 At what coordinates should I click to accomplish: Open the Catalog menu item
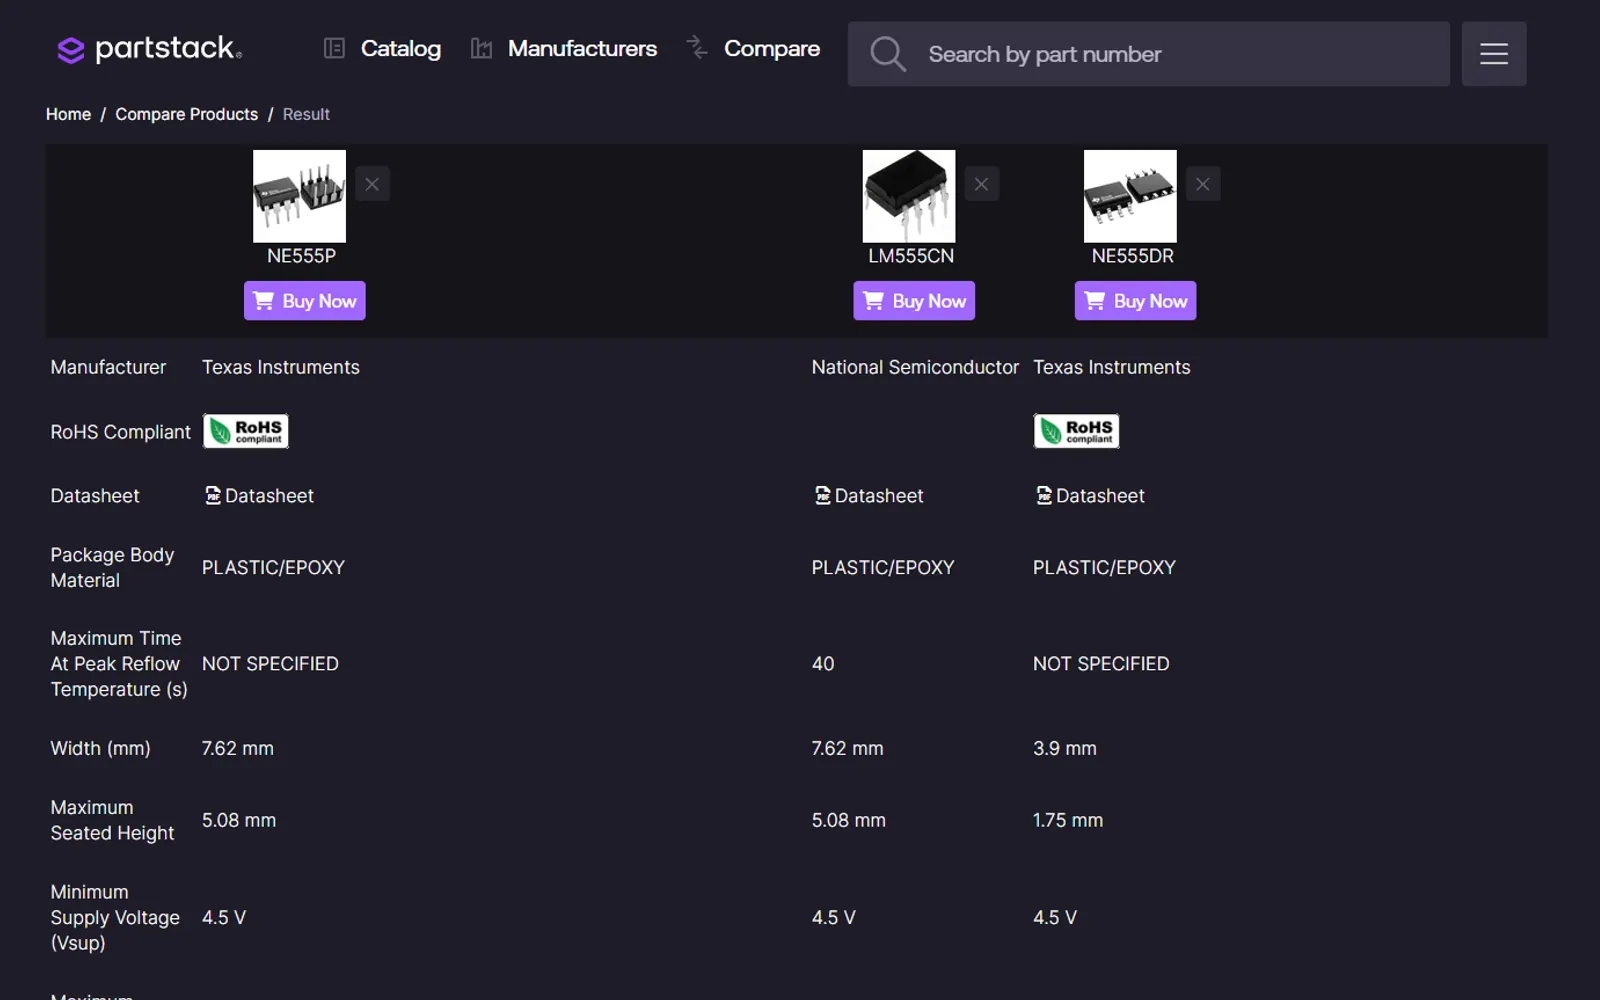tap(400, 48)
